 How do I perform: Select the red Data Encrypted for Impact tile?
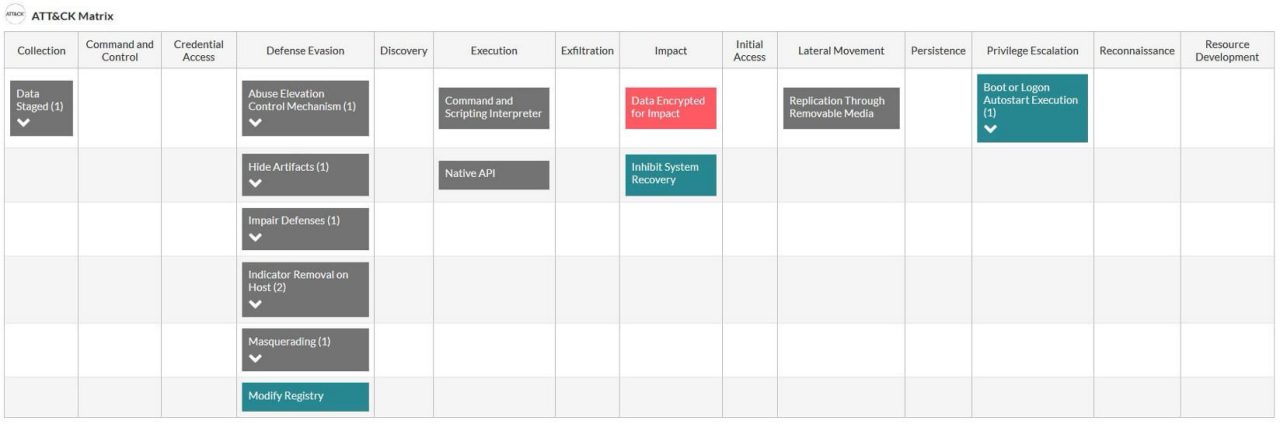click(x=671, y=108)
